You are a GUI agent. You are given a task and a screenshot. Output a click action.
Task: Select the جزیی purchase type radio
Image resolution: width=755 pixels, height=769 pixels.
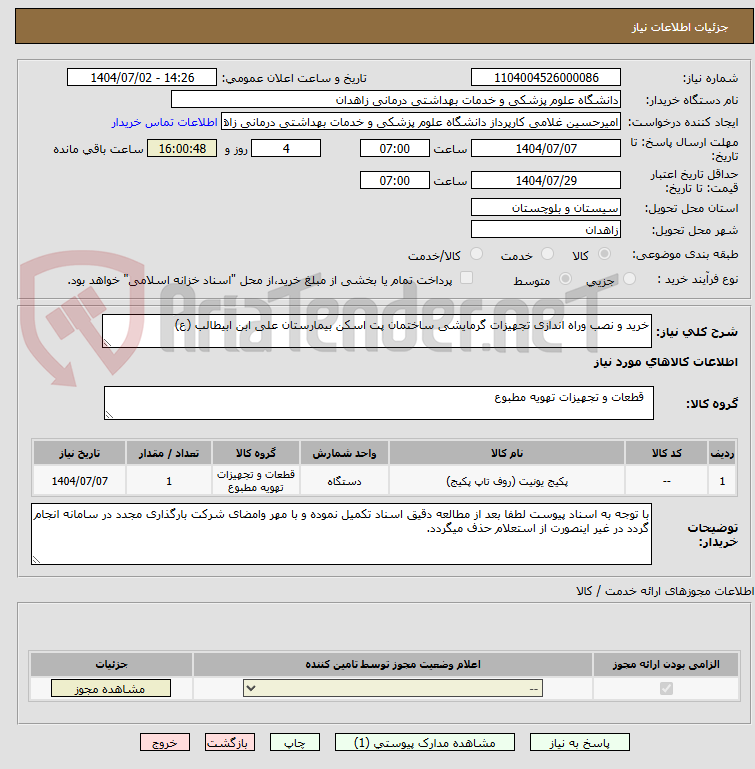629,279
